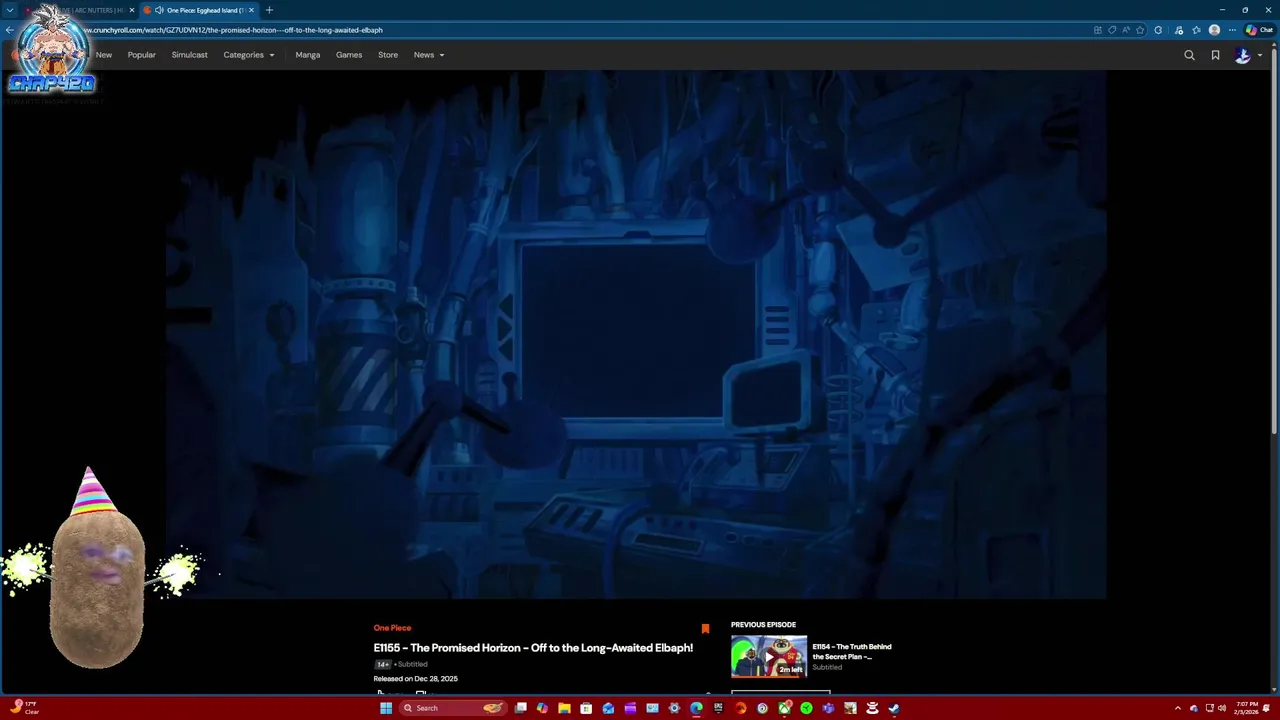Navigate to Manga section
This screenshot has height=720, width=1280.
click(307, 55)
